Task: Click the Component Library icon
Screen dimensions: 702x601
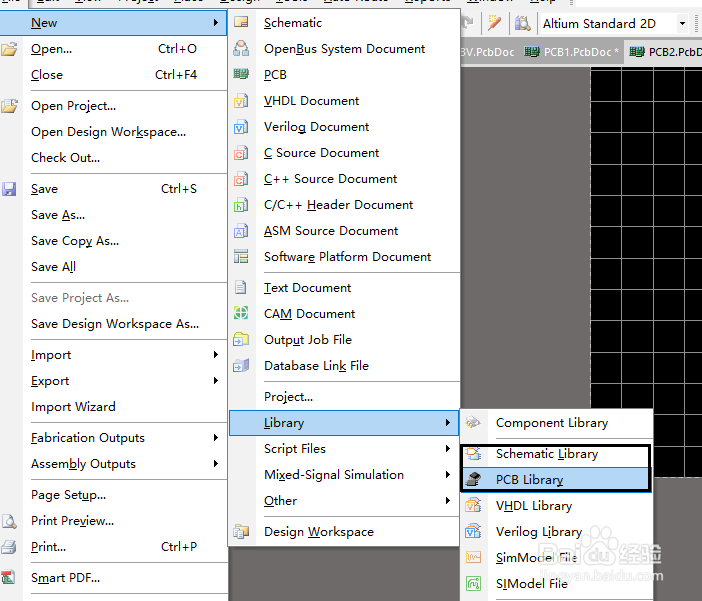Action: point(473,422)
